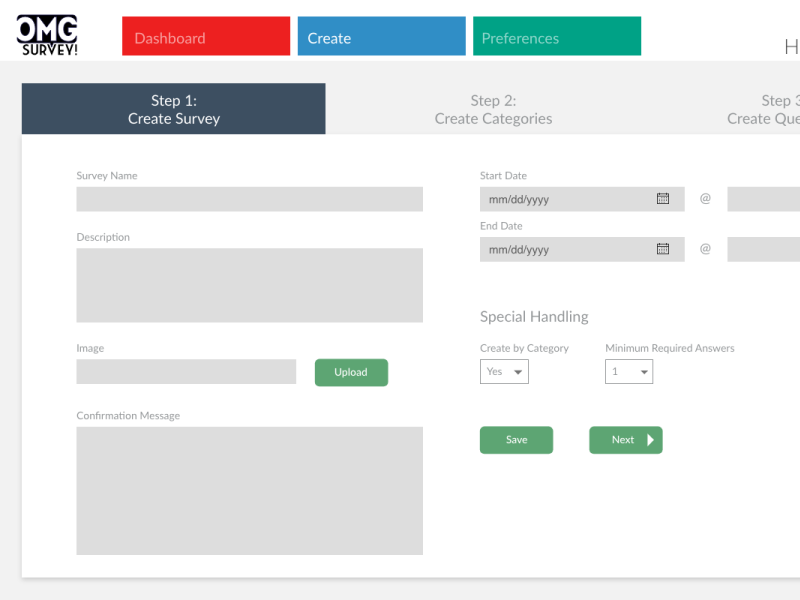Switch to Step 2: Create Categories
The image size is (800, 600).
click(494, 109)
